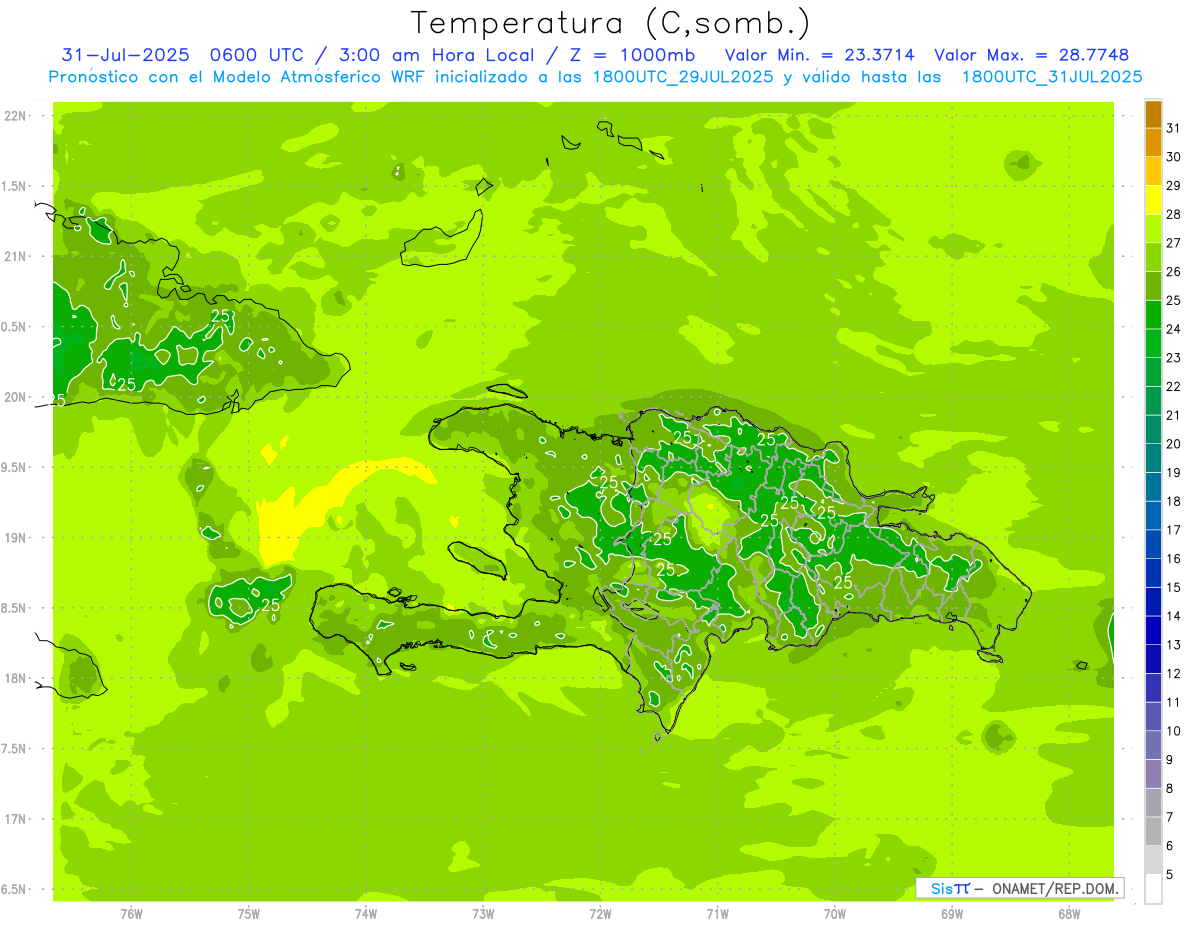Image resolution: width=1200 pixels, height=927 pixels.
Task: Click the longitude axis label "72W"
Action: click(x=600, y=913)
